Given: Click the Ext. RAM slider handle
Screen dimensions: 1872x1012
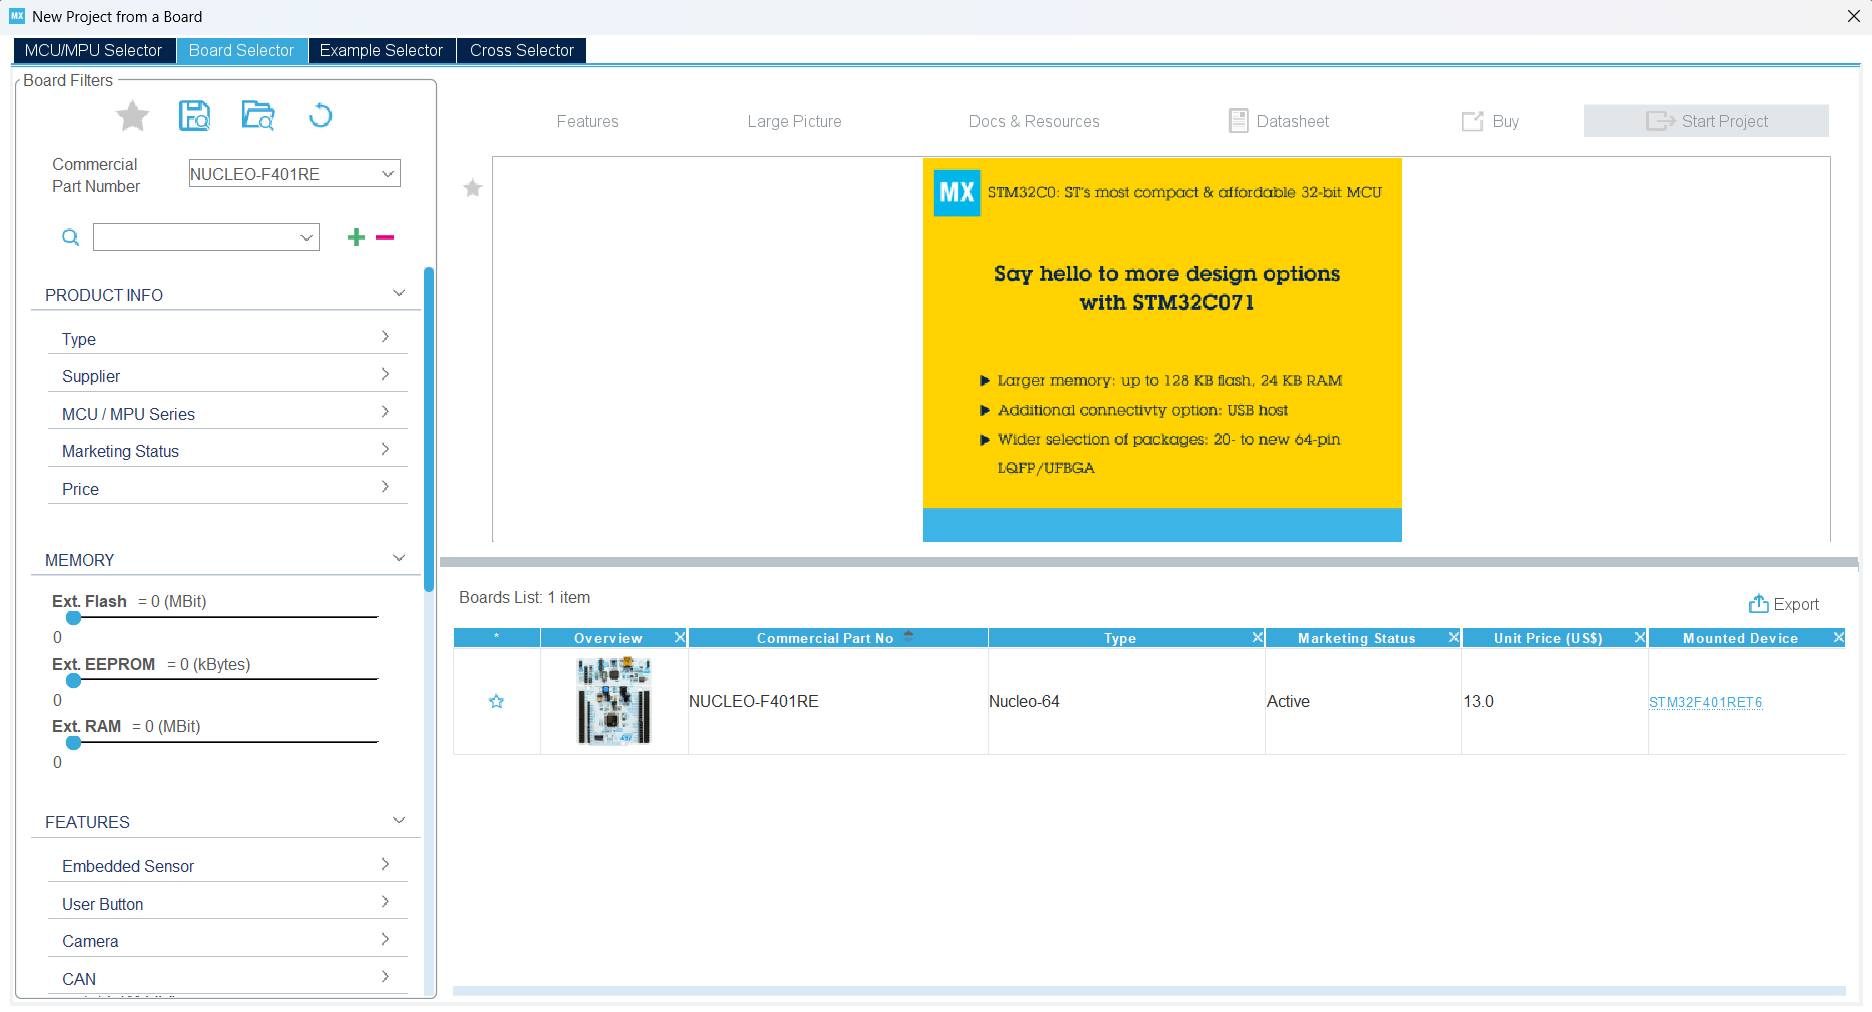Looking at the screenshot, I should pyautogui.click(x=73, y=742).
